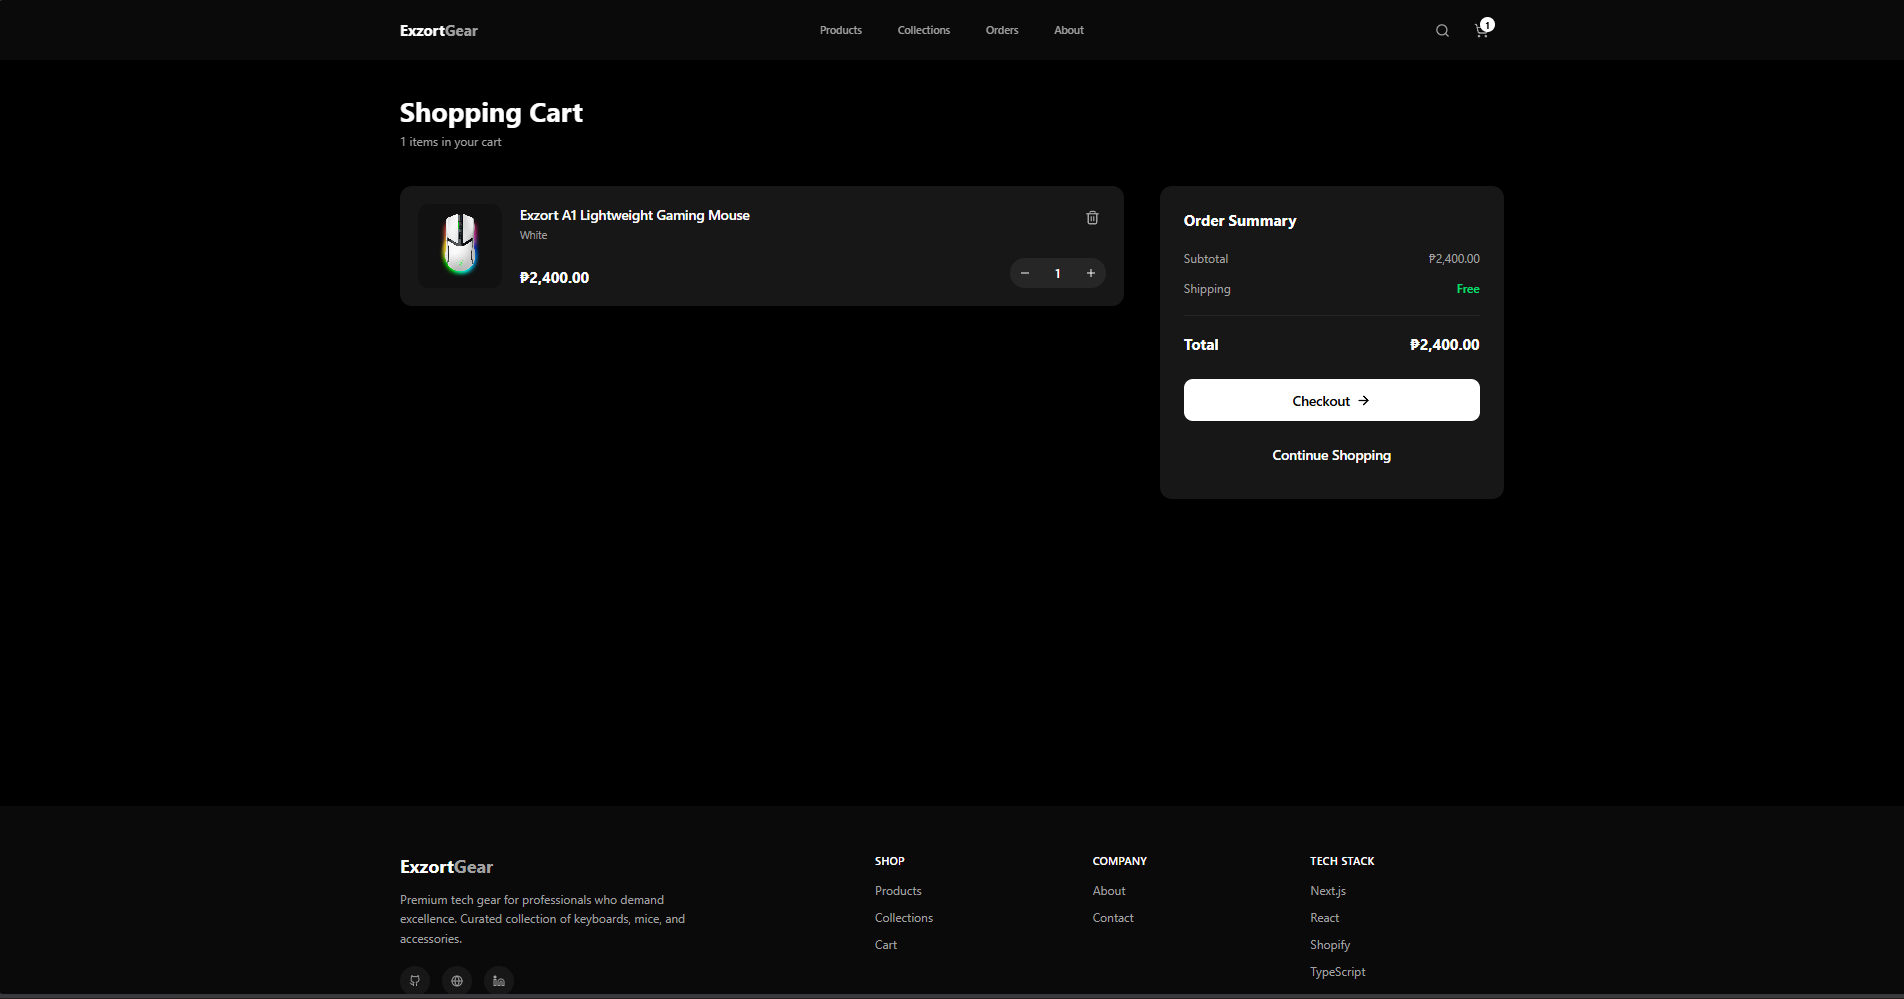Open the Orders page from the navbar
This screenshot has width=1904, height=999.
(1001, 30)
